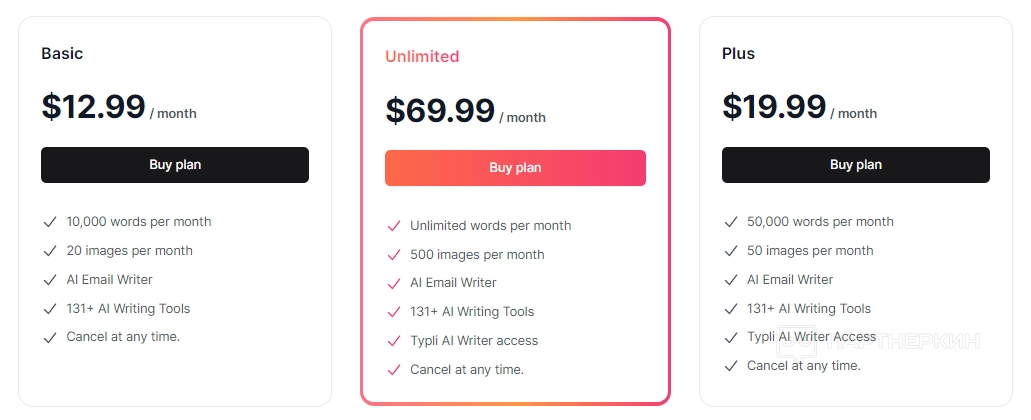
Task: Click the $12.99 price text
Action: pos(93,107)
